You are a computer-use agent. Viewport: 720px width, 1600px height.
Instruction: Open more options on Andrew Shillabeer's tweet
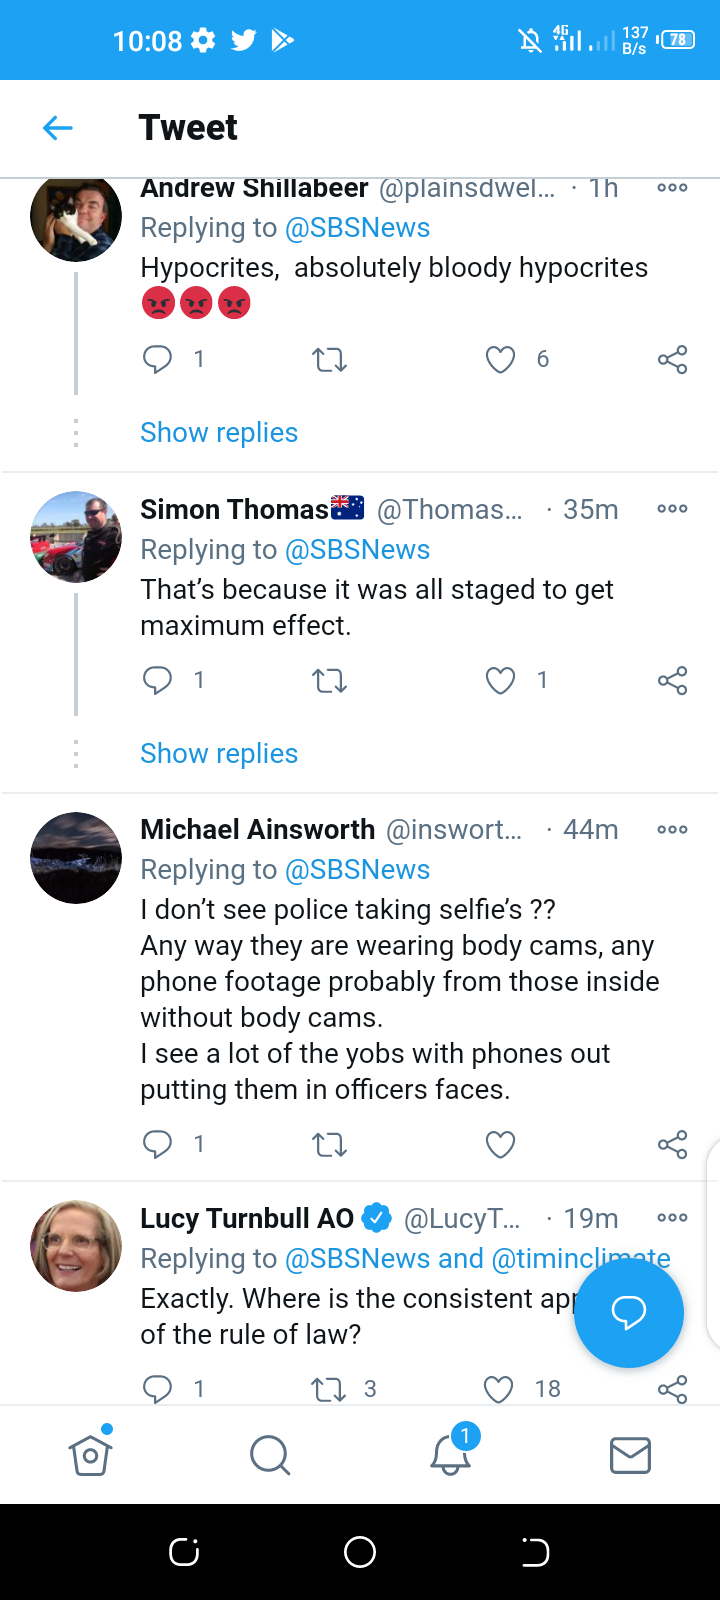pos(672,188)
